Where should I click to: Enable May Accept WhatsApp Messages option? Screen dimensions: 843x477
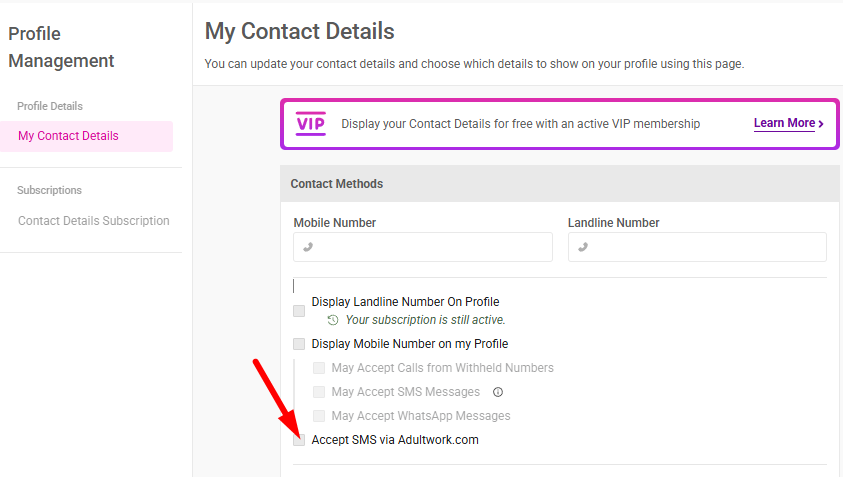coord(319,416)
